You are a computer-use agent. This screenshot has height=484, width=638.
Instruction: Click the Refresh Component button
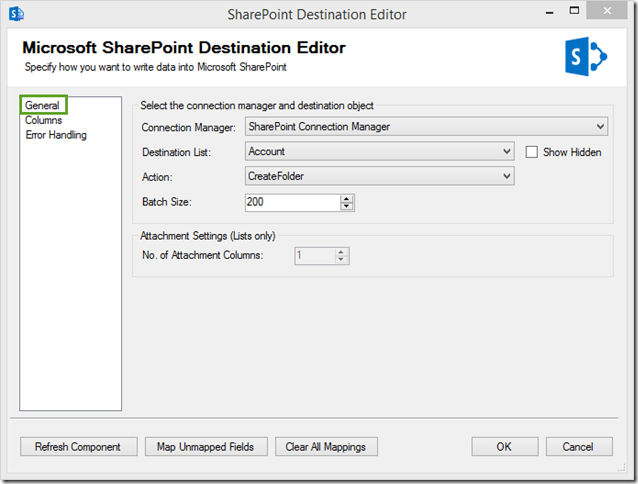[x=79, y=447]
